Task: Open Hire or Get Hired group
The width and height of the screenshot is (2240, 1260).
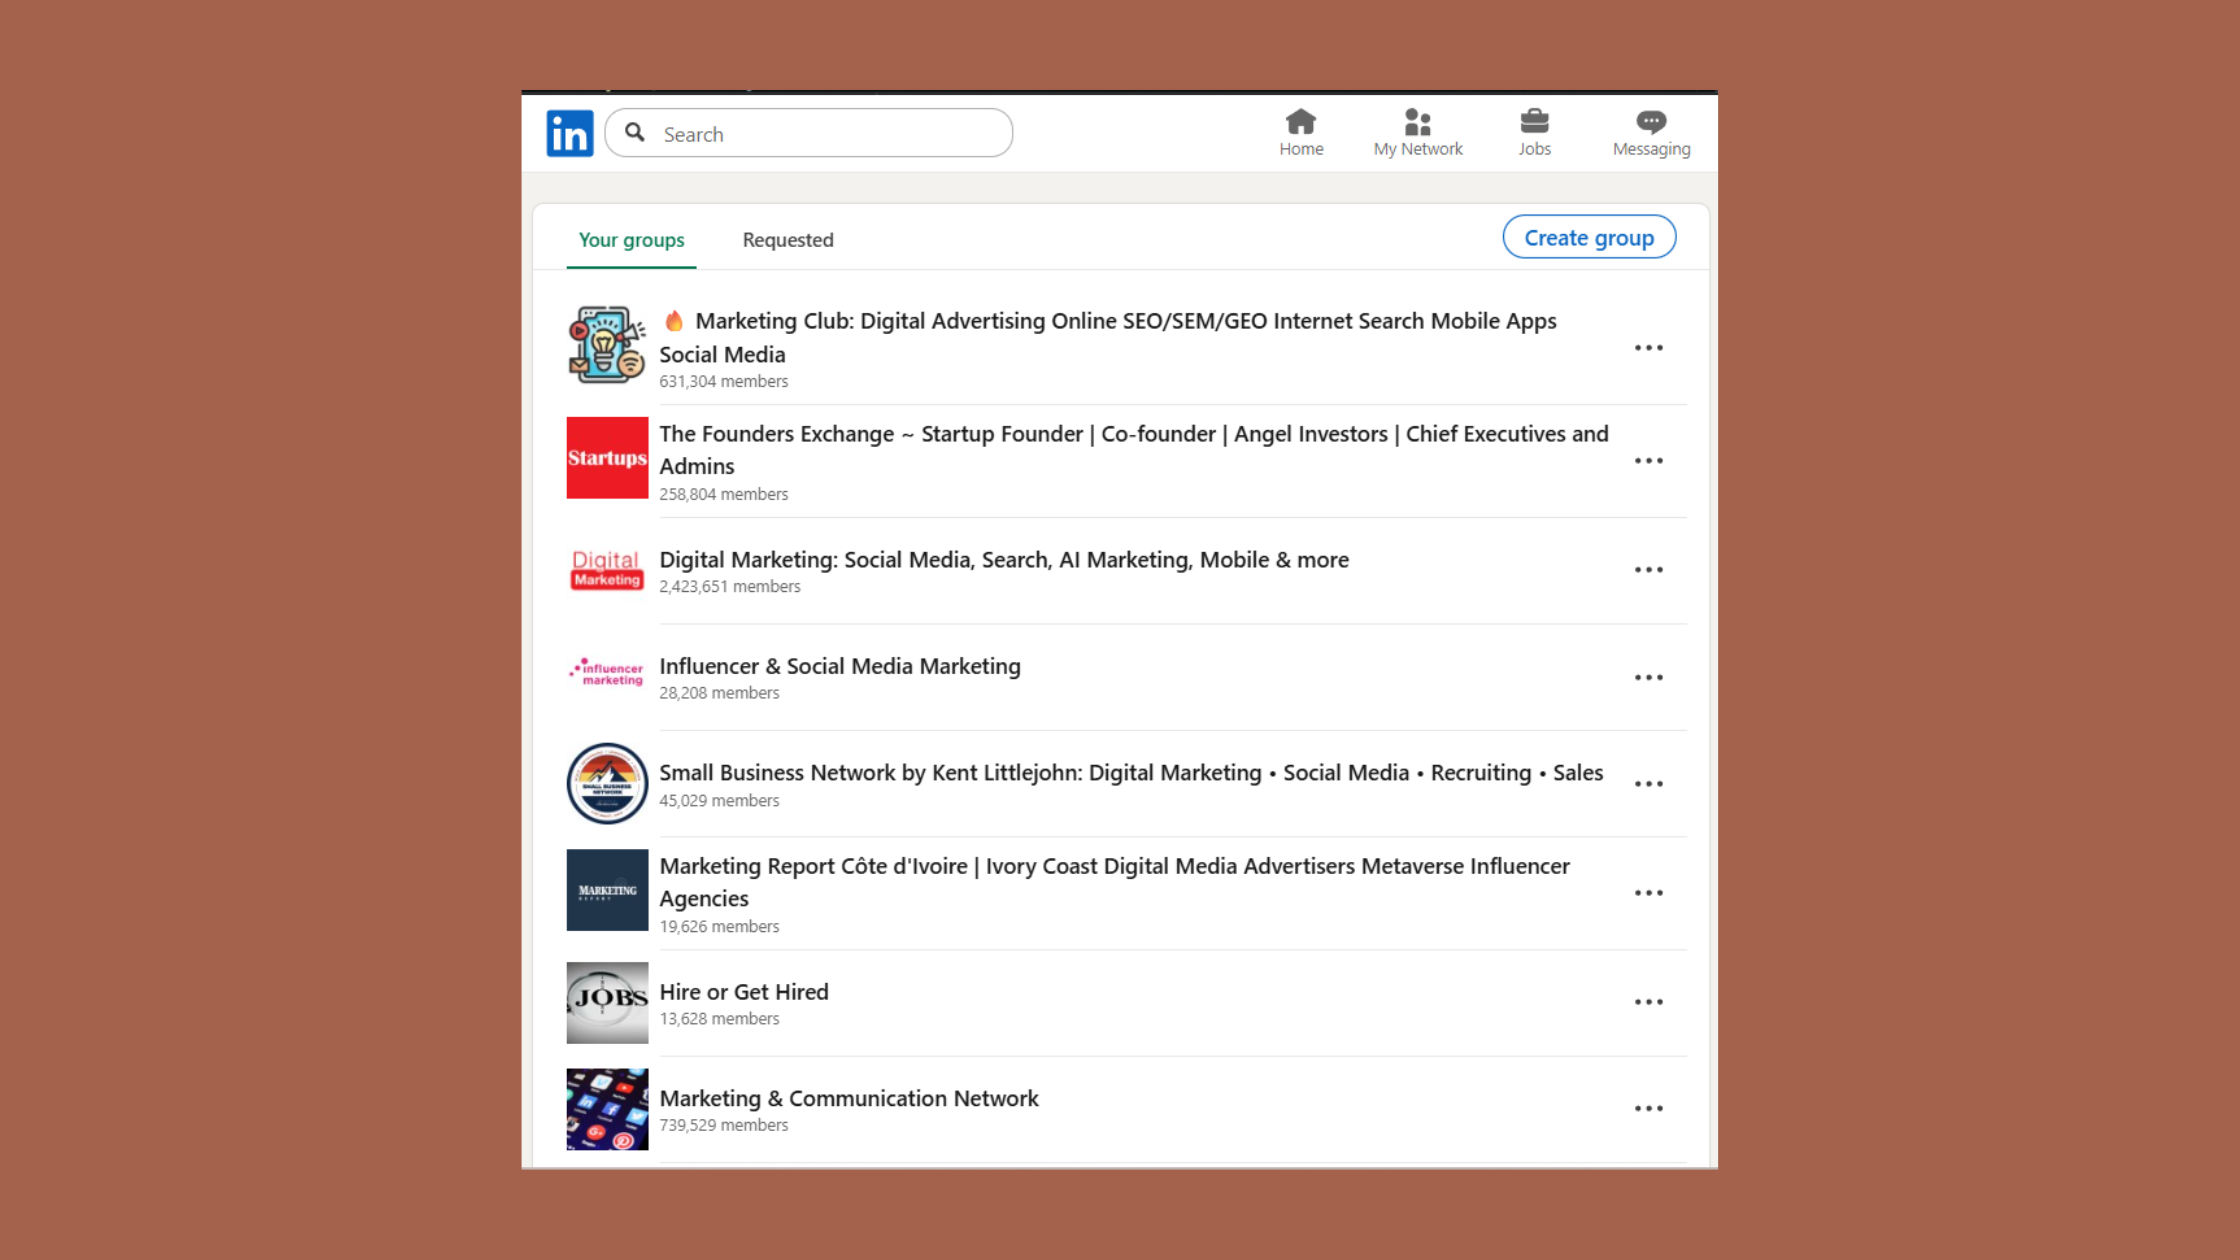Action: tap(744, 992)
